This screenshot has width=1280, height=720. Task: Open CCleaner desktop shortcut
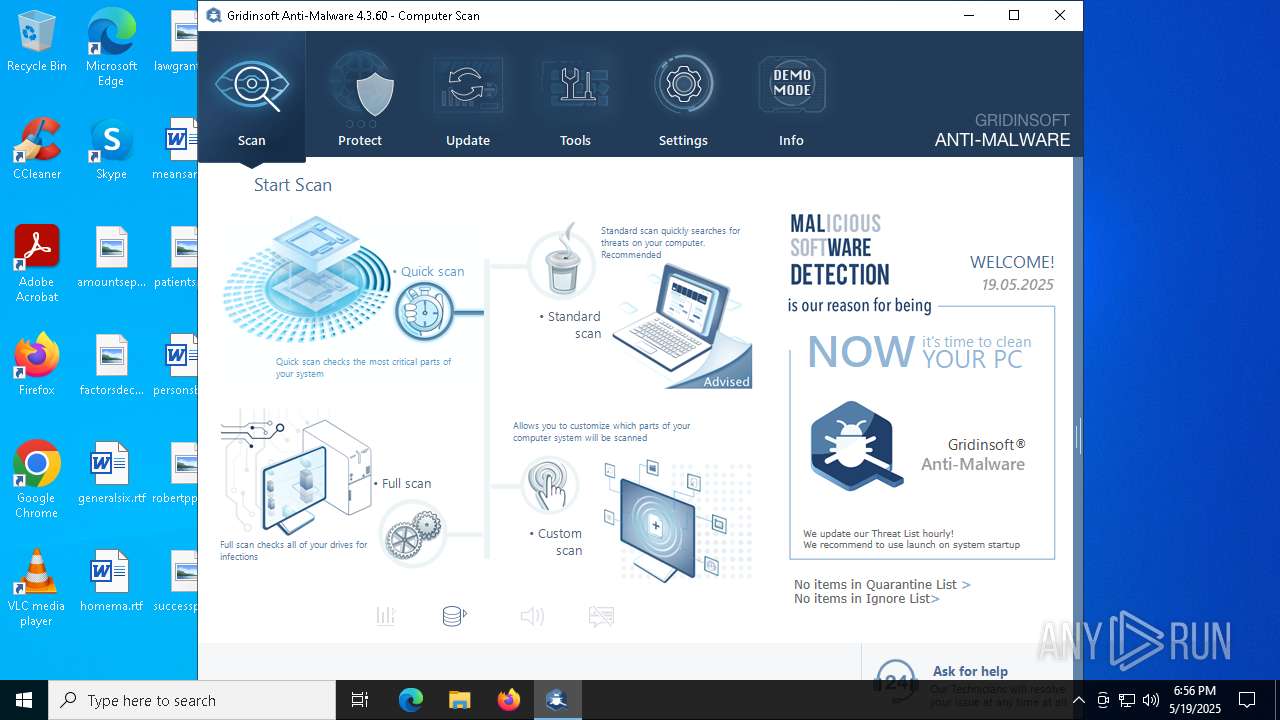(x=37, y=150)
